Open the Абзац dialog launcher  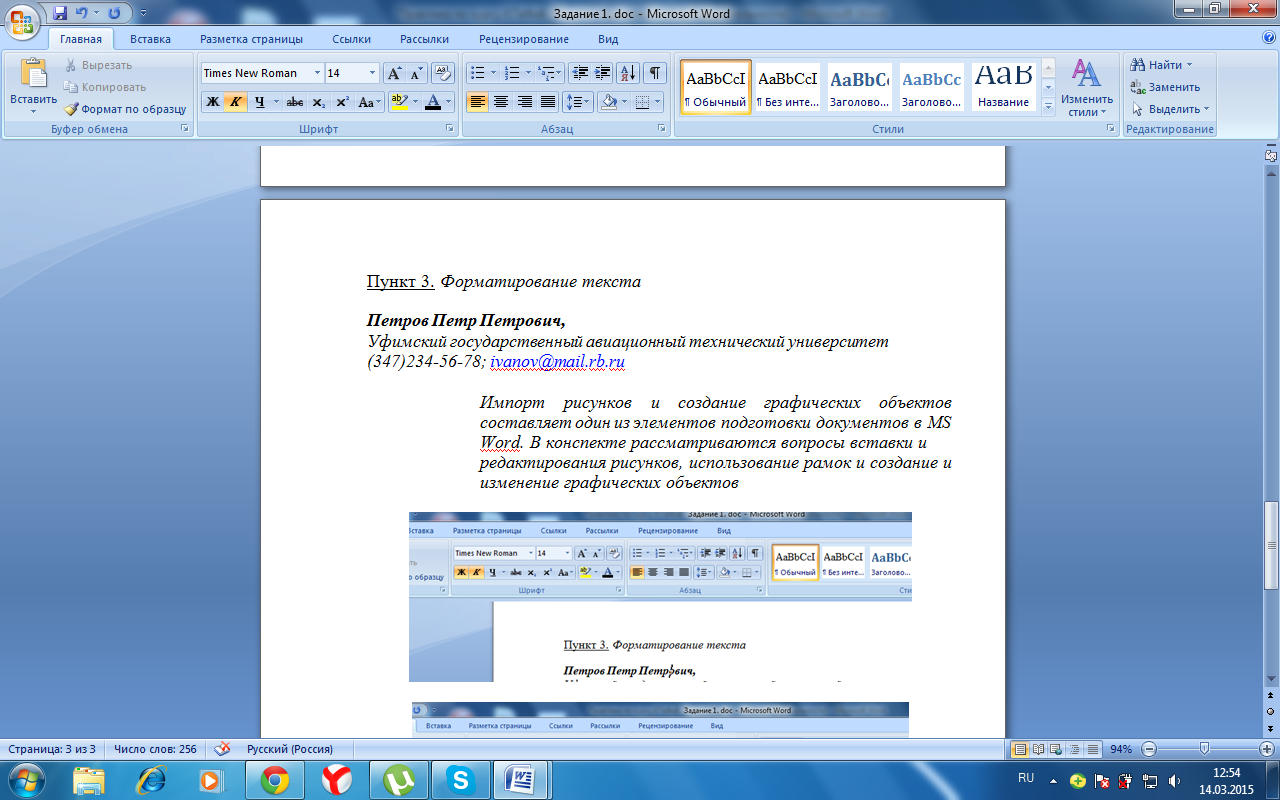tap(662, 129)
